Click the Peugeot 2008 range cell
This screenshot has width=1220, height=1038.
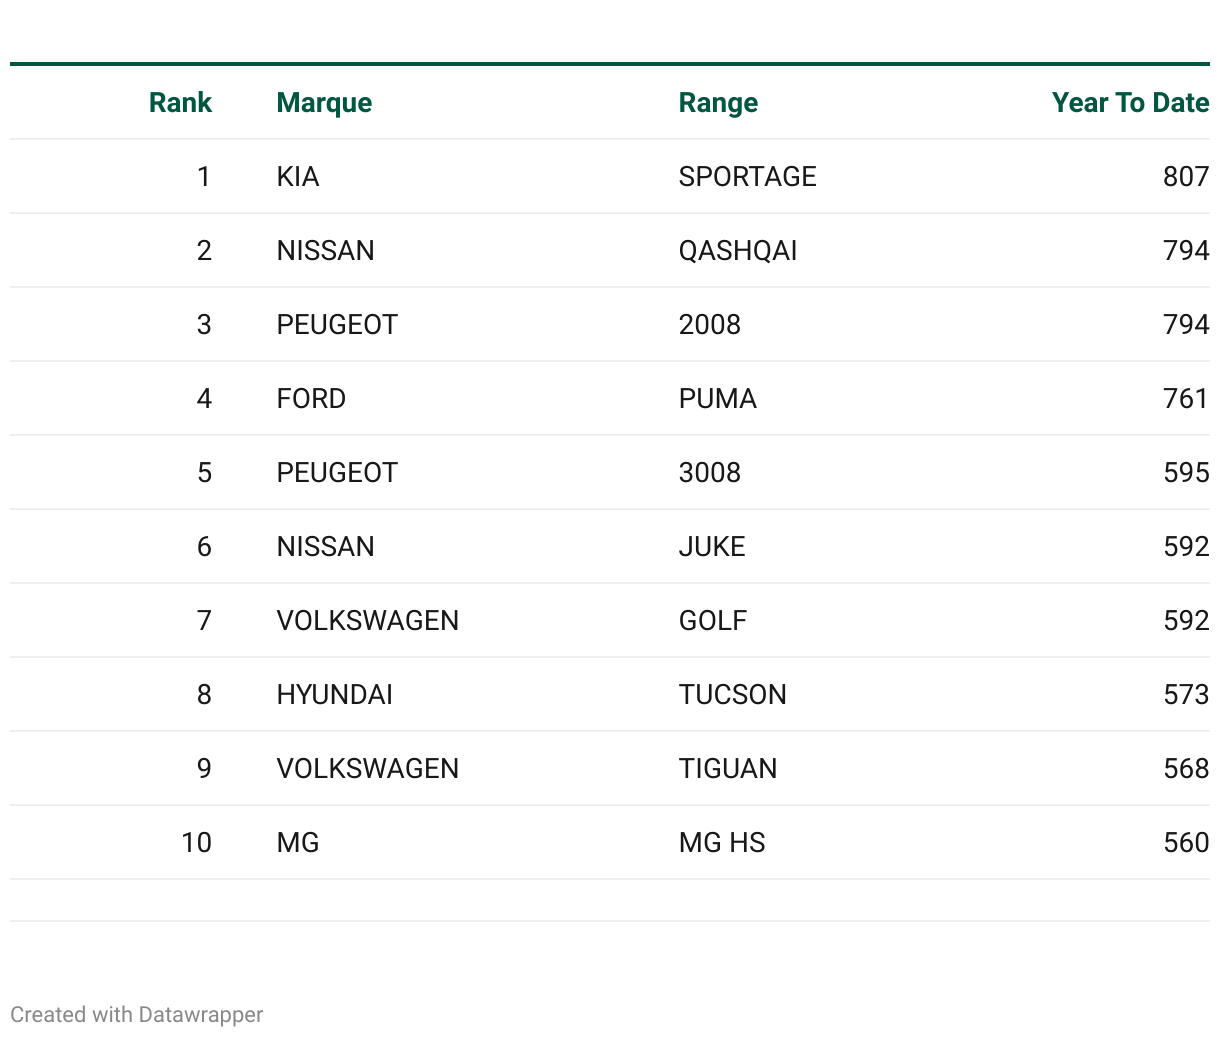point(709,325)
